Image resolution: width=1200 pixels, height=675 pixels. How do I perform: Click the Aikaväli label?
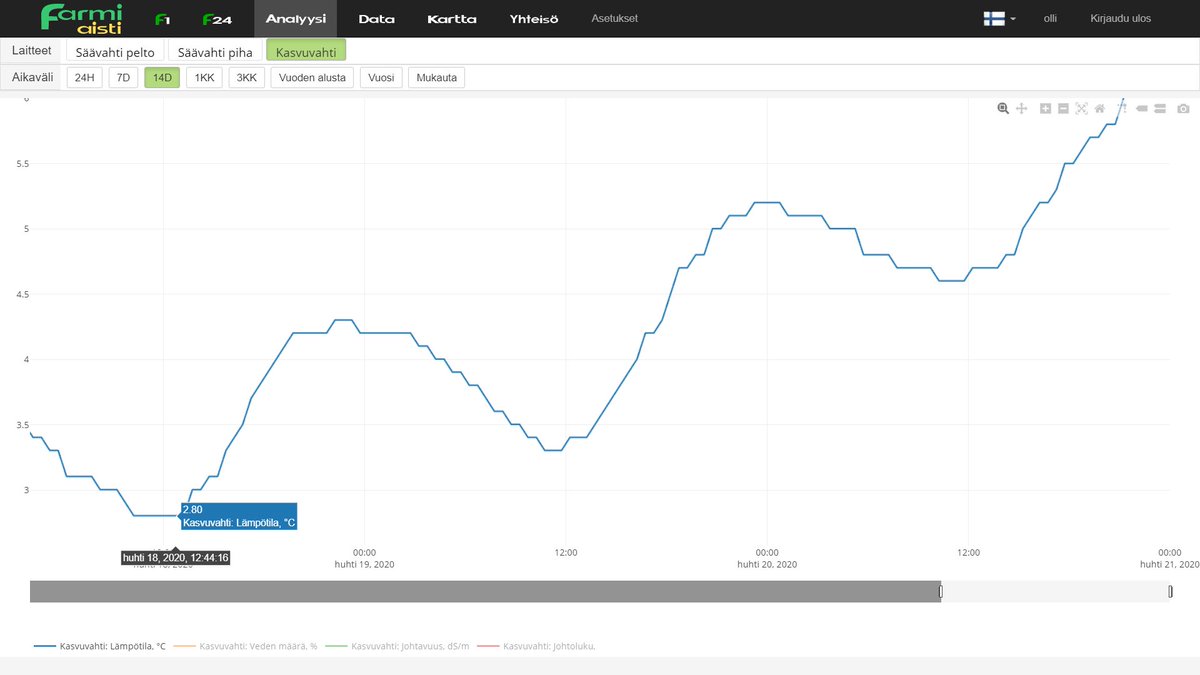(33, 77)
